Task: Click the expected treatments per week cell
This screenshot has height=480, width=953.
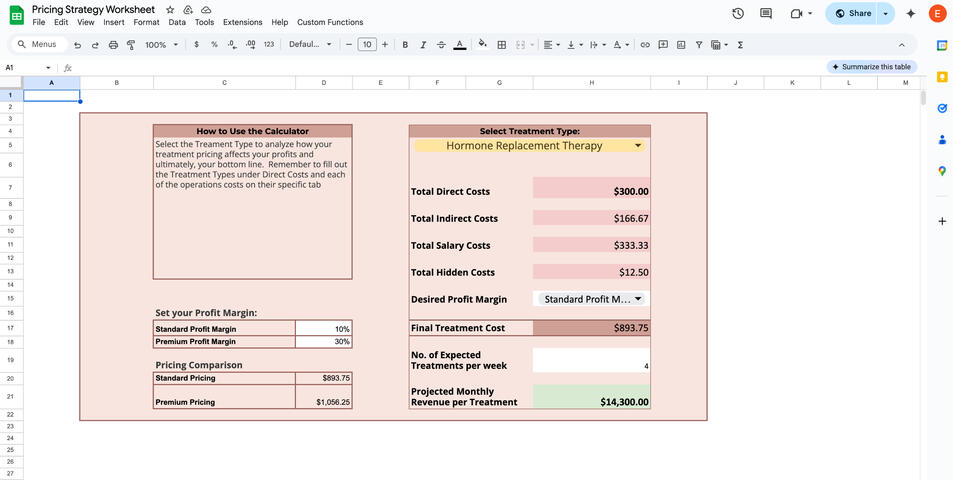Action: [591, 360]
